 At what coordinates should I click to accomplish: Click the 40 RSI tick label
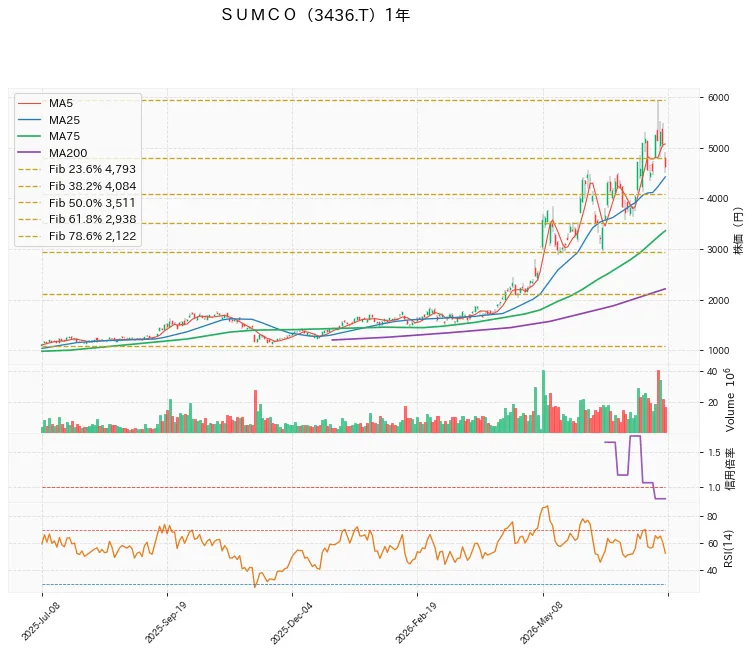(x=713, y=571)
